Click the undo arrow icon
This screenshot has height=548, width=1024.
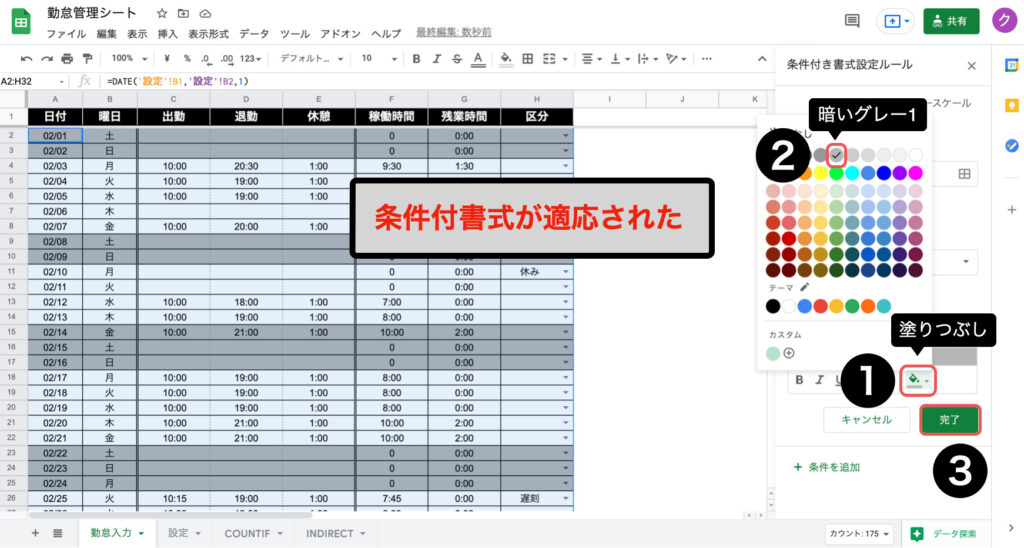pos(26,59)
